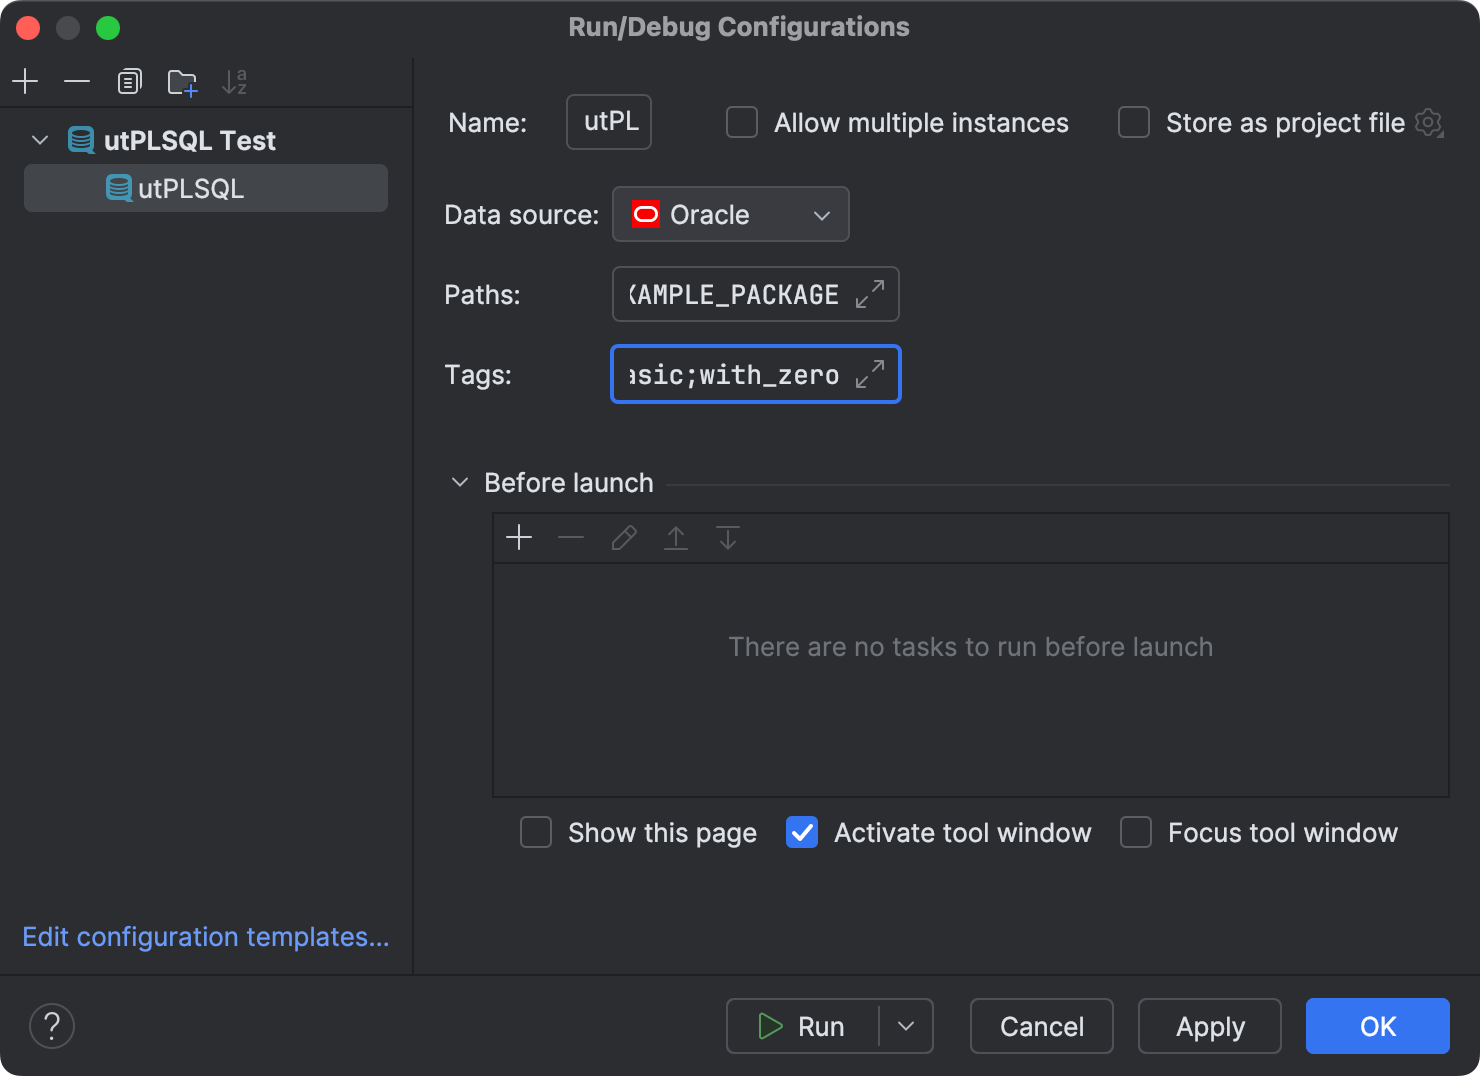1480x1076 pixels.
Task: Create a new folder for configurations
Action: pos(182,81)
